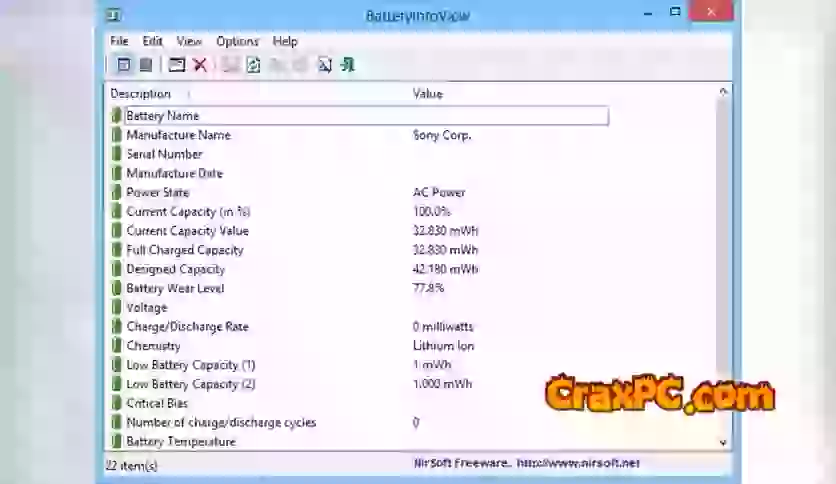Click the 100.0% value
836x484 pixels.
(x=431, y=212)
